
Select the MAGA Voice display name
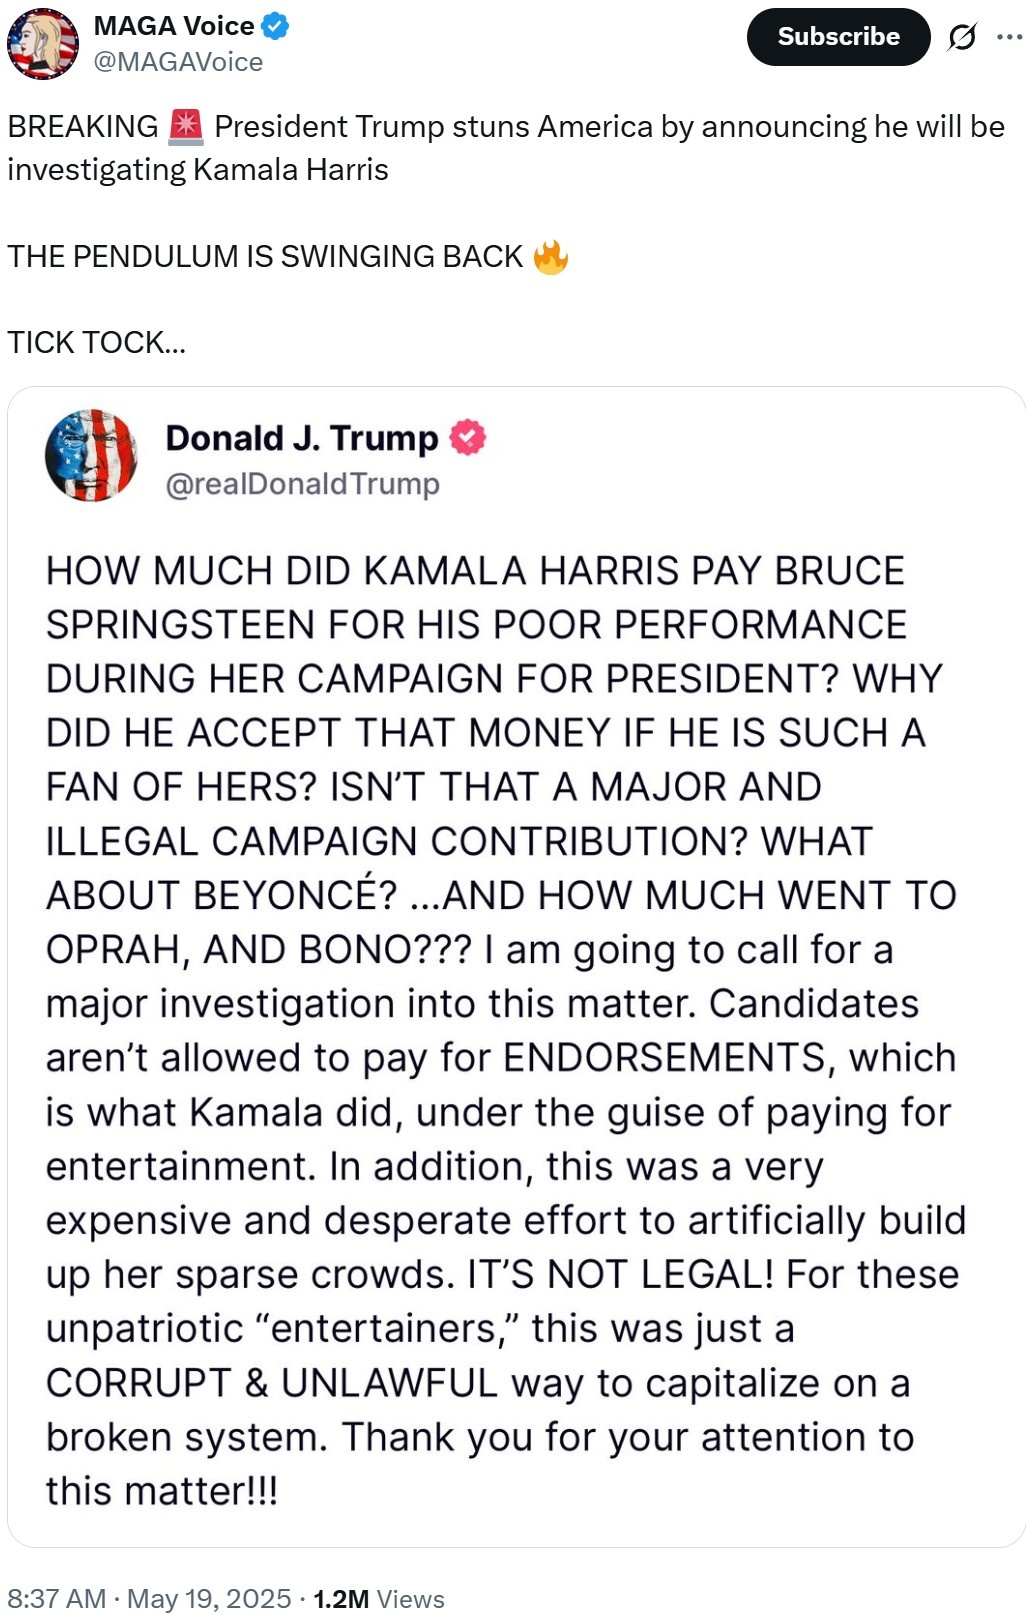pyautogui.click(x=174, y=26)
